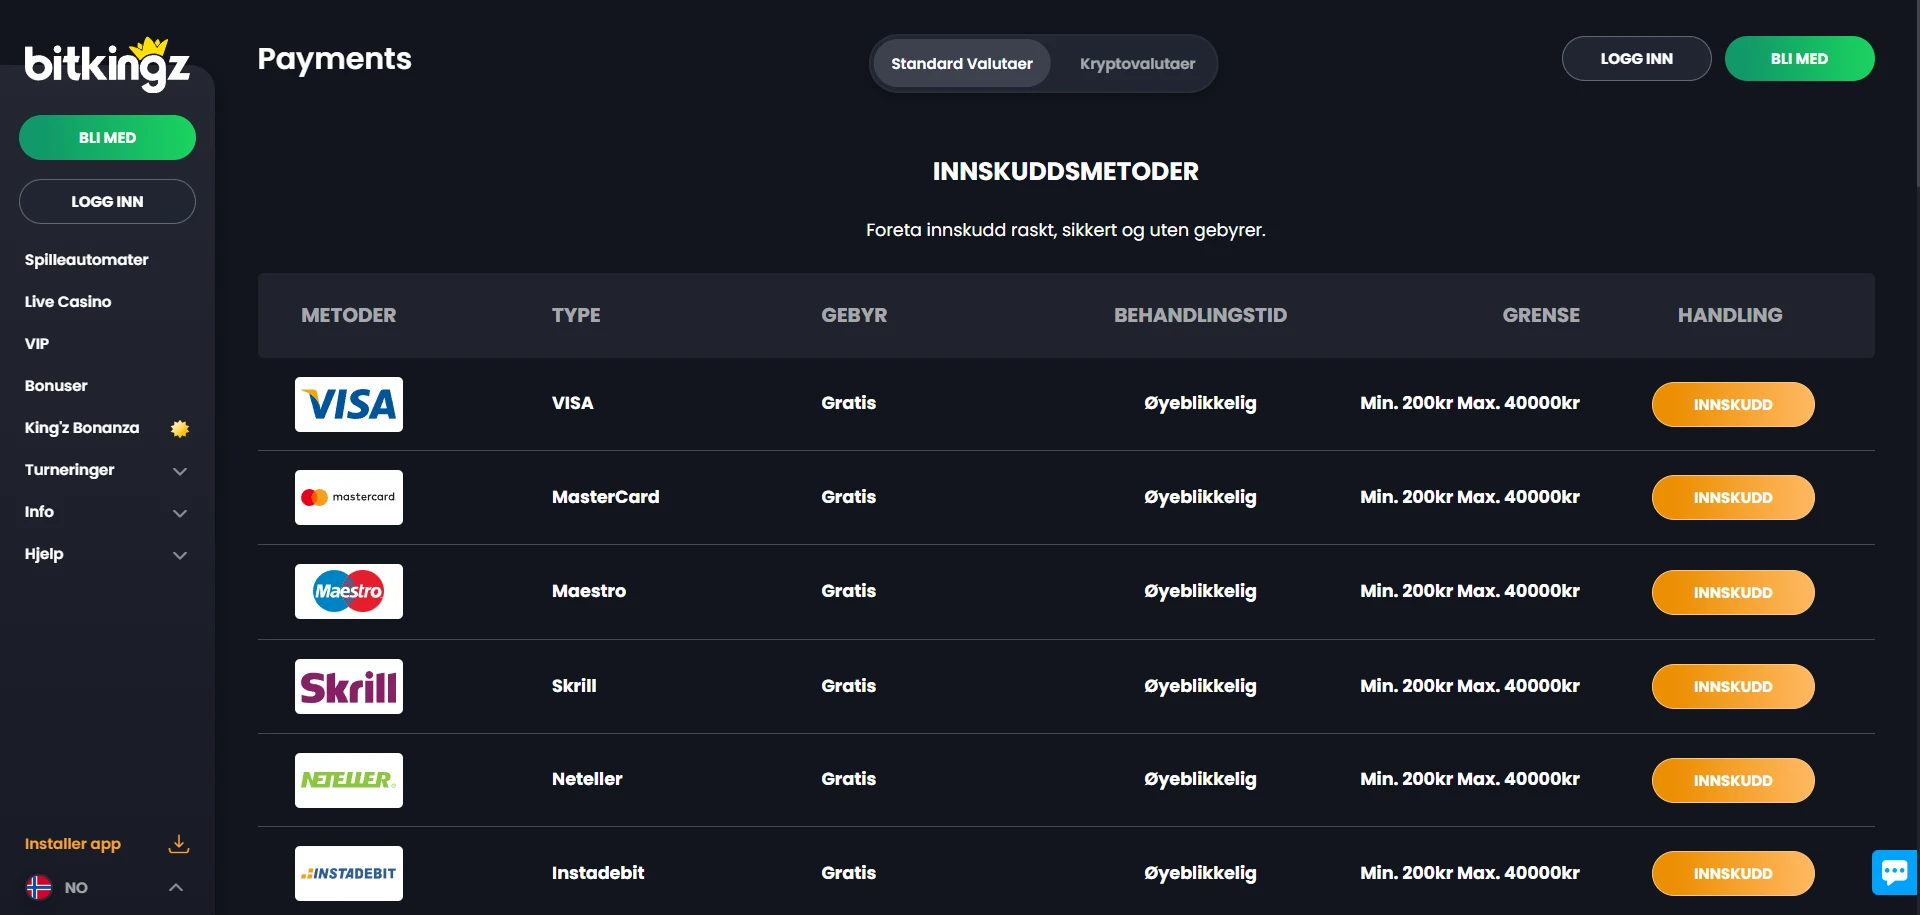Click INNSKUDD for VISA
This screenshot has width=1920, height=915.
(x=1733, y=404)
